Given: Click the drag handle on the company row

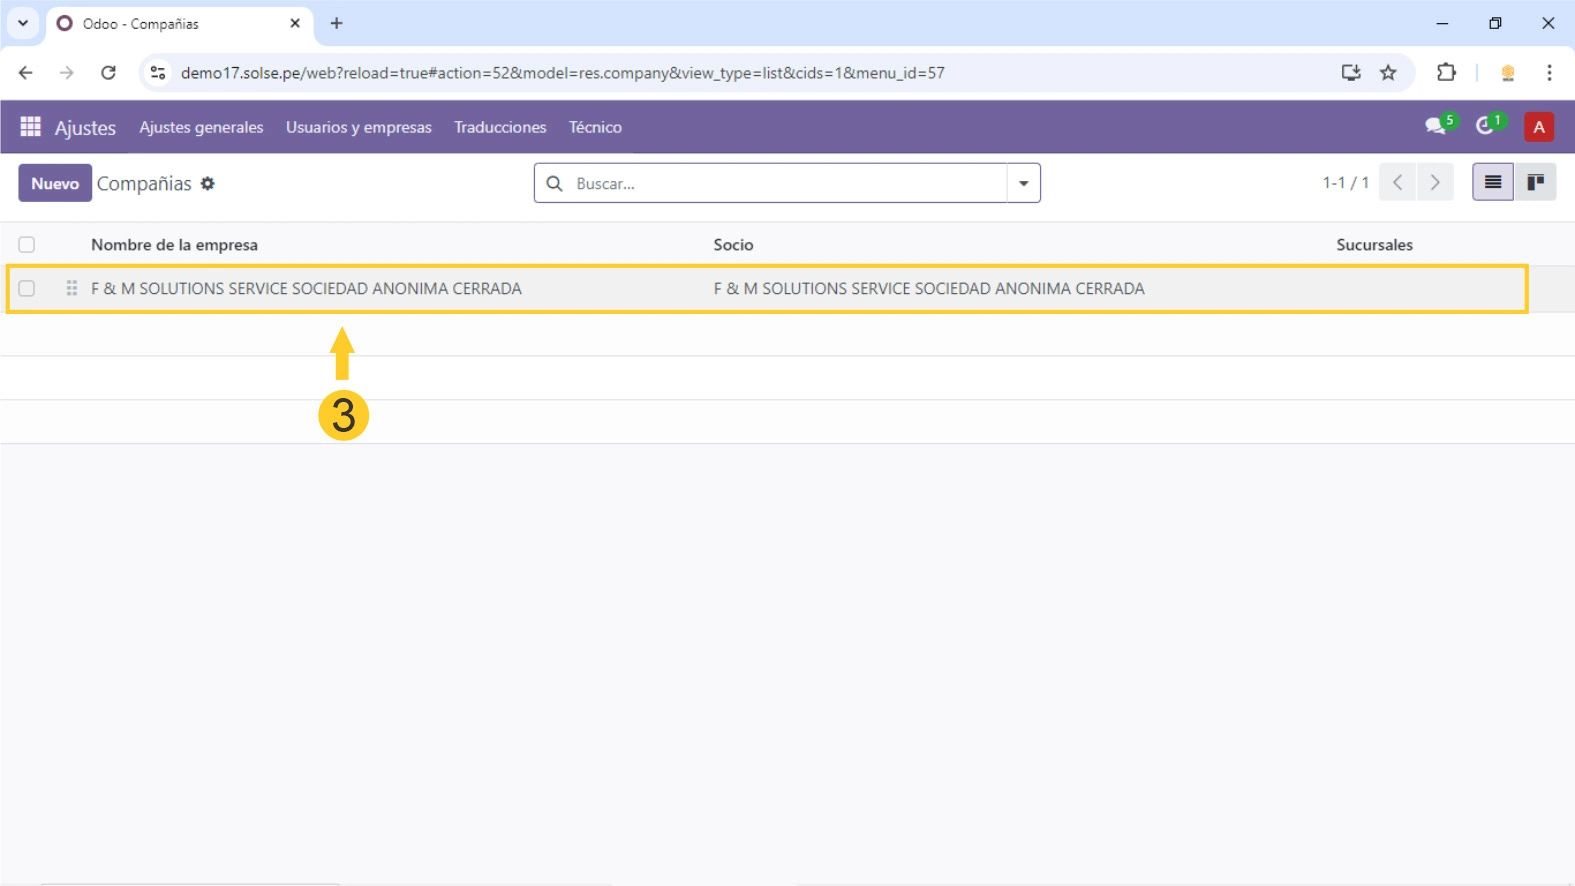Looking at the screenshot, I should [x=71, y=289].
